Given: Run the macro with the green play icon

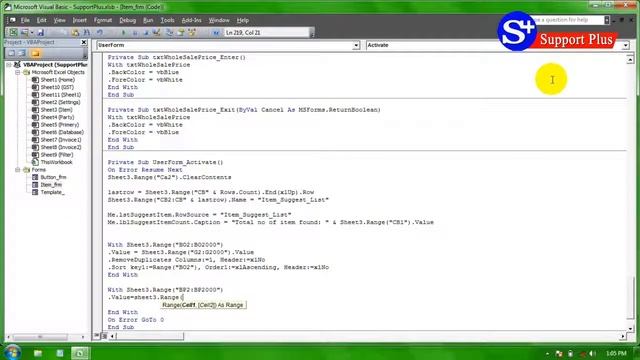Looking at the screenshot, I should pyautogui.click(x=123, y=33).
